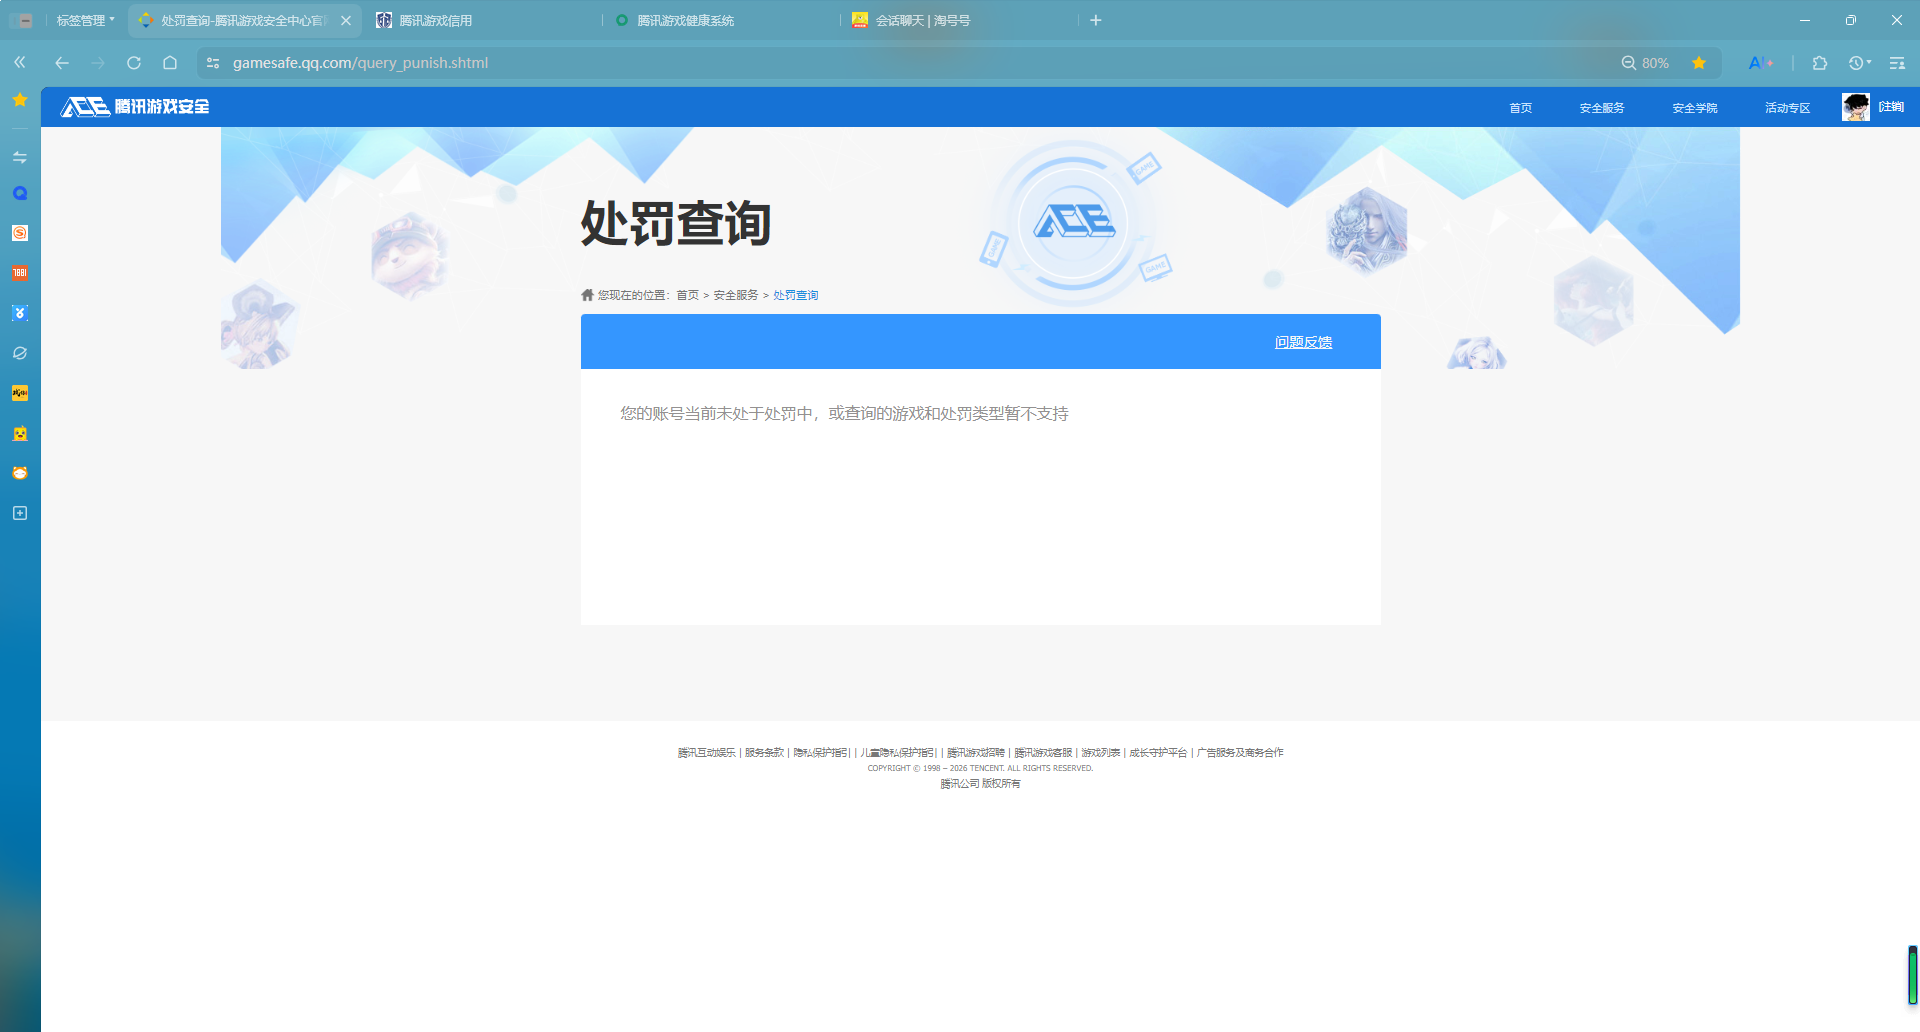Open the orange Taobao face sidebar app

point(20,473)
